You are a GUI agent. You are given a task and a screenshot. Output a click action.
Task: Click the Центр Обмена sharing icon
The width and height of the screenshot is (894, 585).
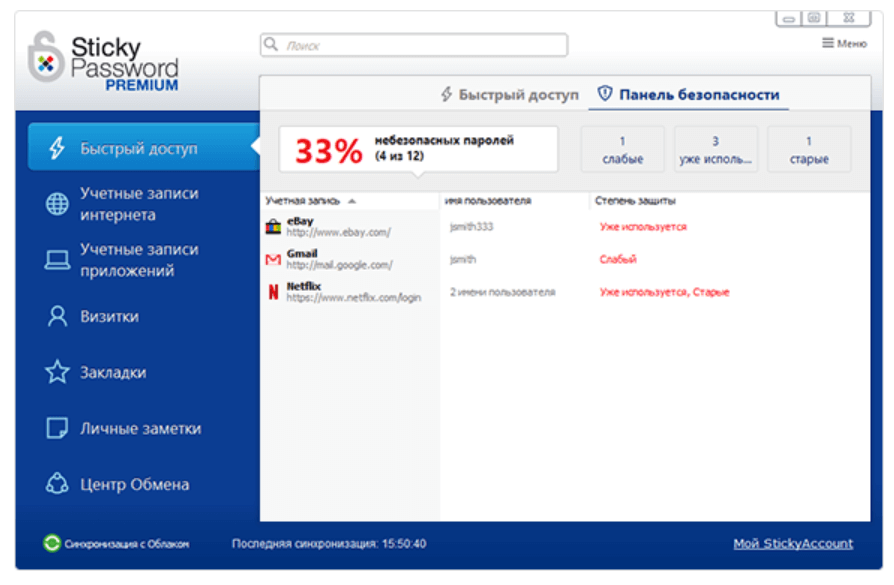pos(57,484)
